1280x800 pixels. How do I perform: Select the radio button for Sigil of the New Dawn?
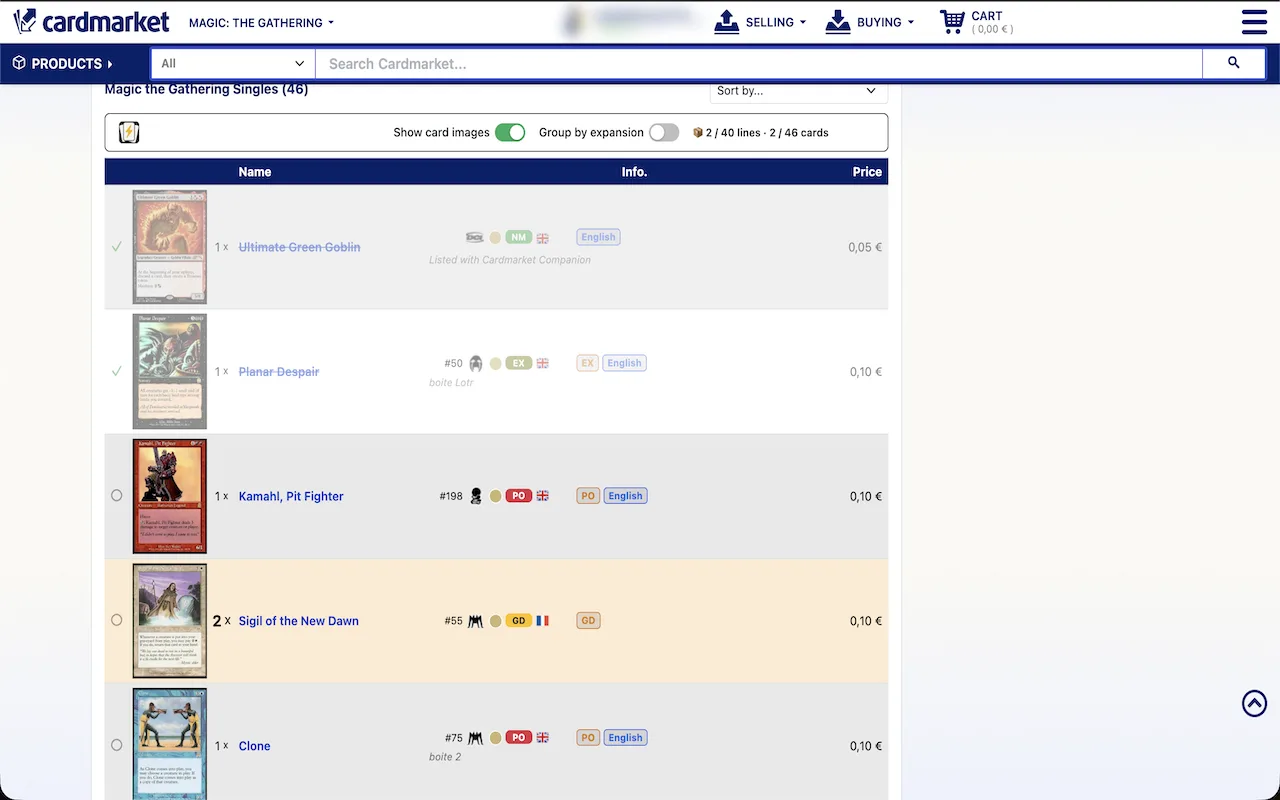click(x=117, y=621)
